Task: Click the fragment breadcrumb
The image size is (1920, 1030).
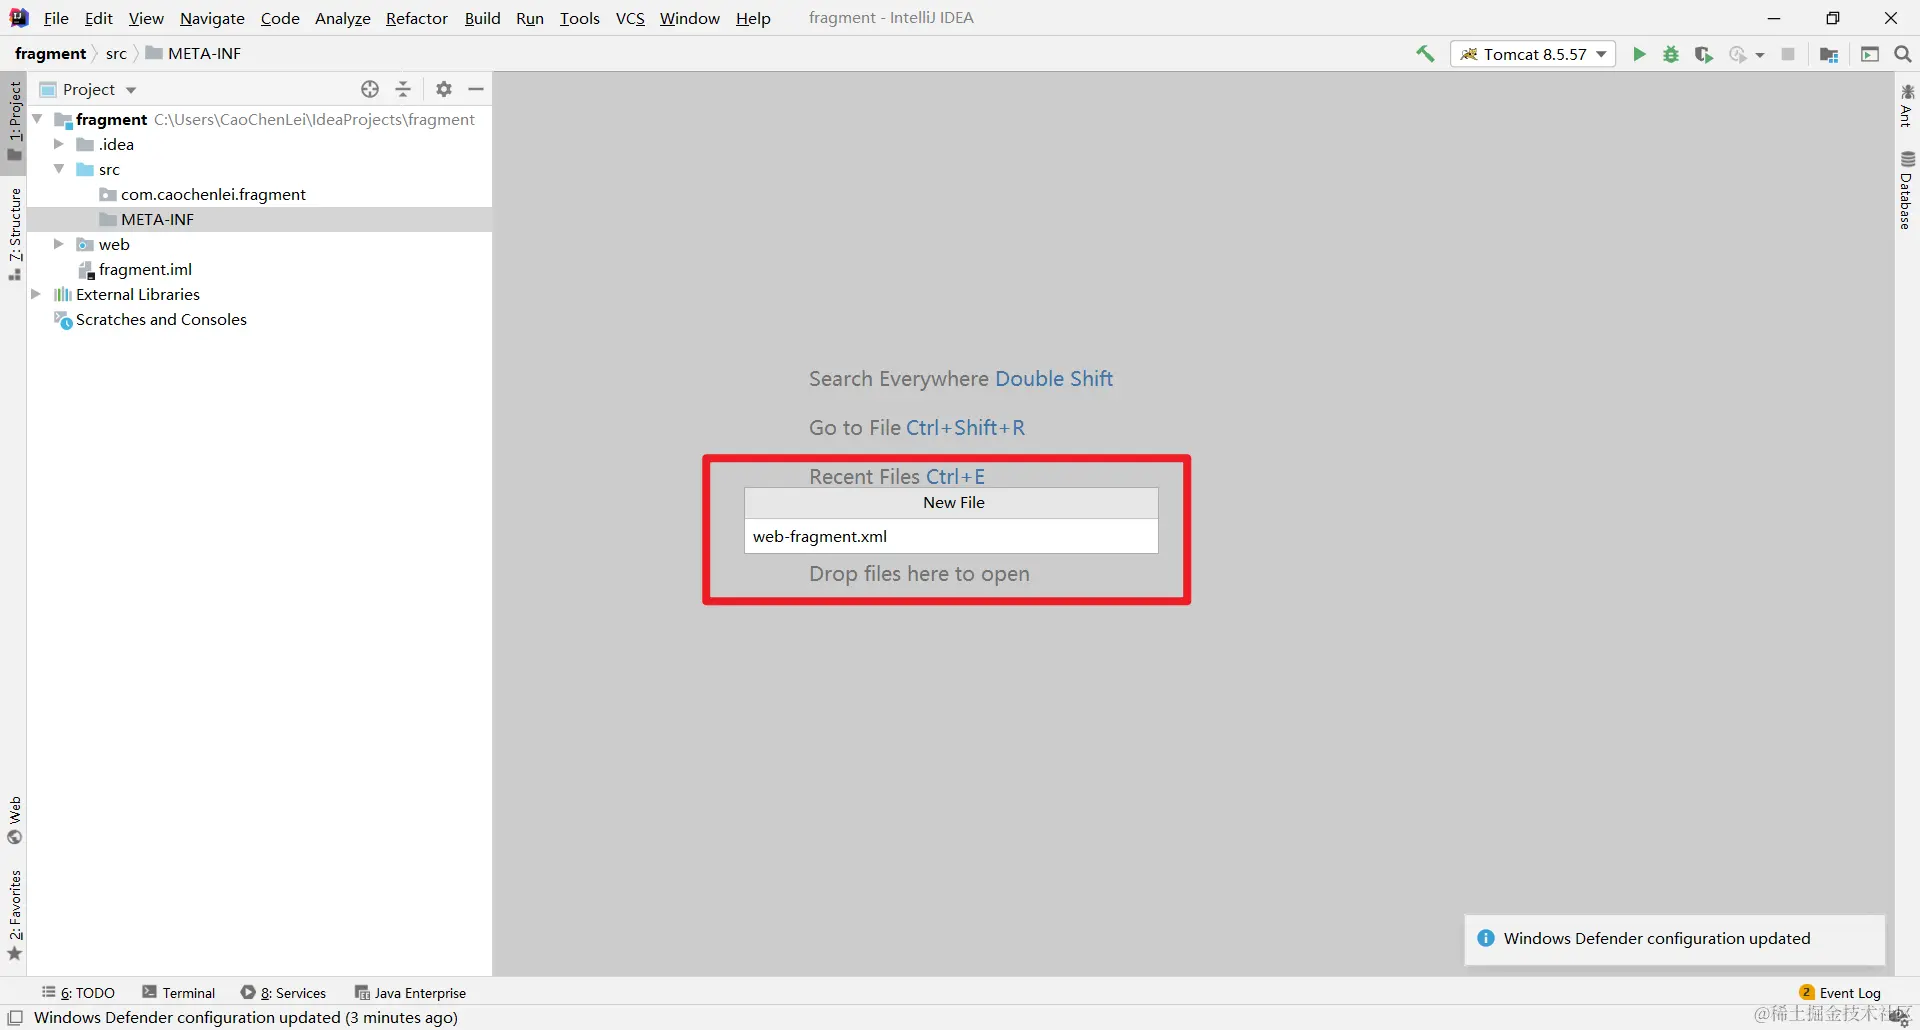Action: [51, 54]
